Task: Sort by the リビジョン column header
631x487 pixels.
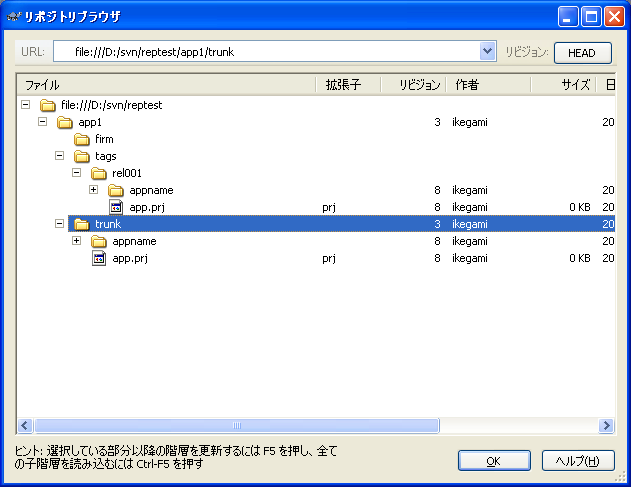Action: (413, 85)
